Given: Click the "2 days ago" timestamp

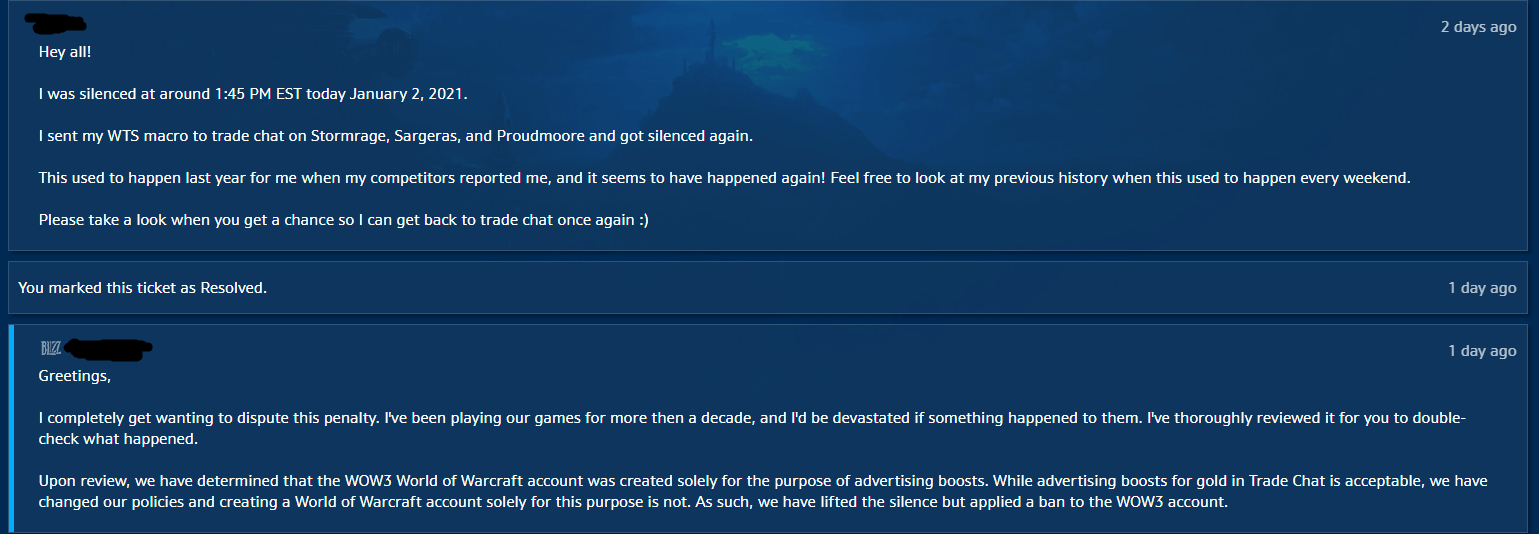Looking at the screenshot, I should (1478, 27).
